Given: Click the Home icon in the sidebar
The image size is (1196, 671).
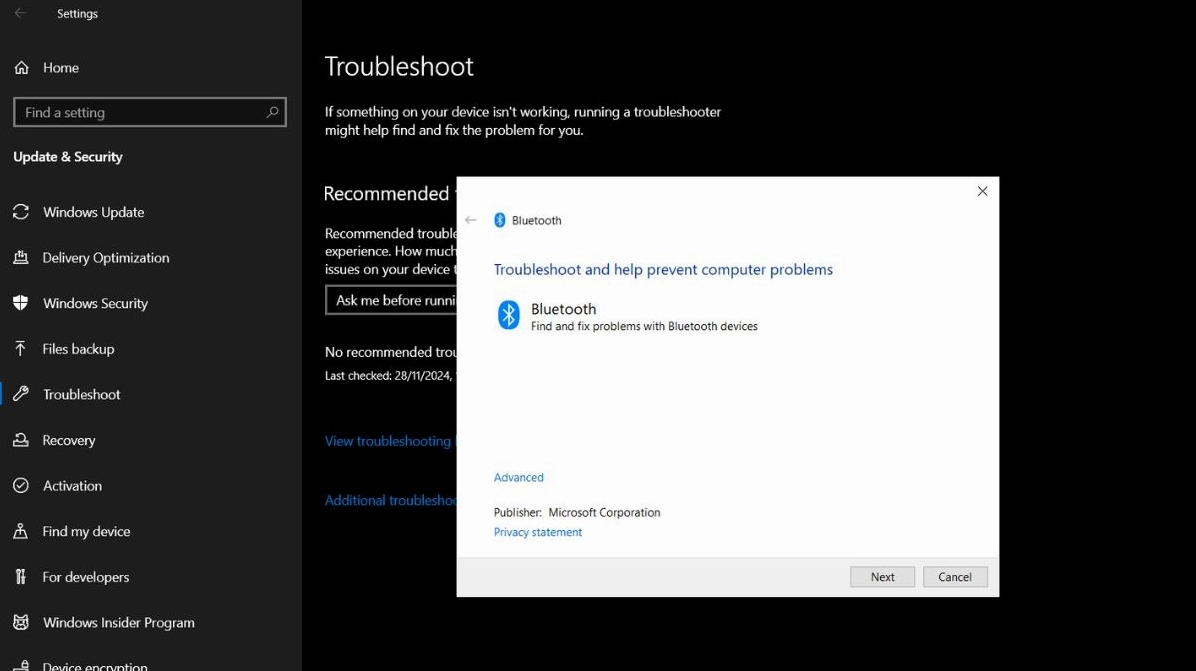Looking at the screenshot, I should (22, 67).
